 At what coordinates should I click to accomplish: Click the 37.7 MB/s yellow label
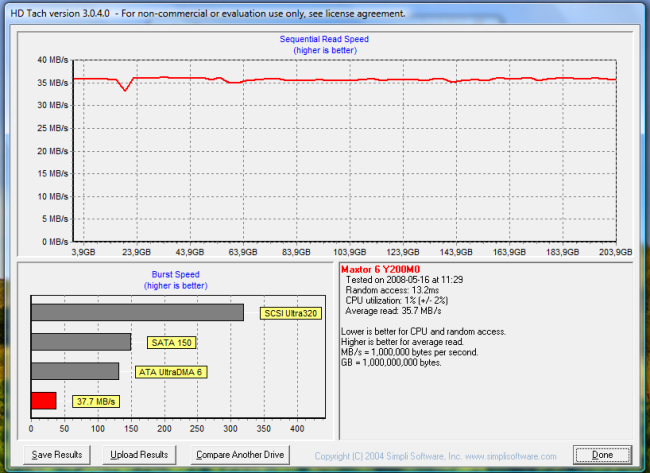[96, 402]
